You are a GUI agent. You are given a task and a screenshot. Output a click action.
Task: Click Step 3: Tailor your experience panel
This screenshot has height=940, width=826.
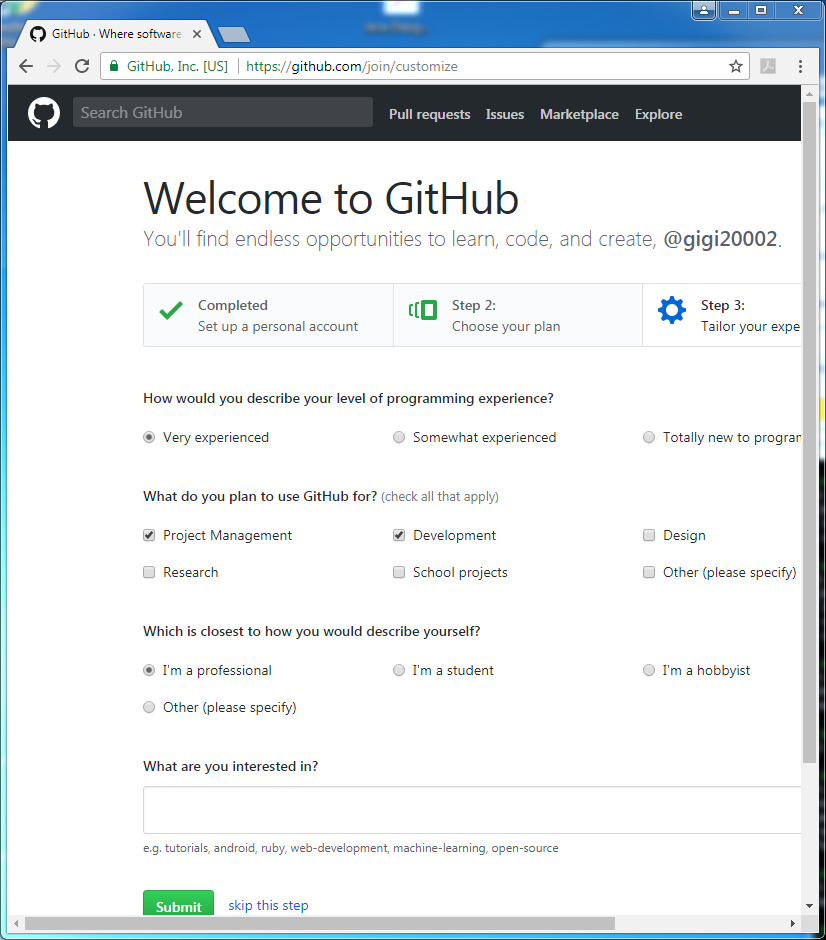[722, 315]
